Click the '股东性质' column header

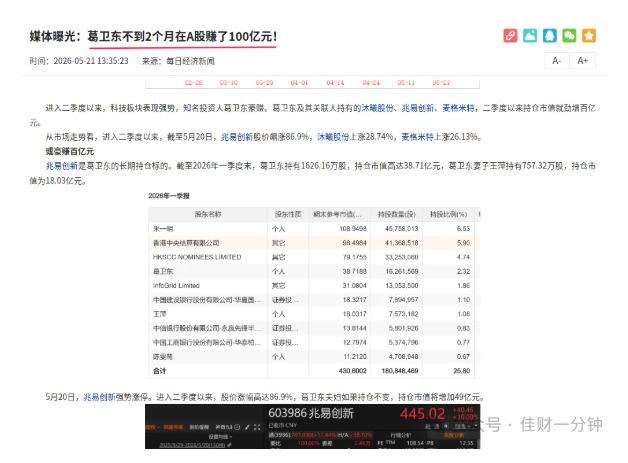pyautogui.click(x=288, y=214)
